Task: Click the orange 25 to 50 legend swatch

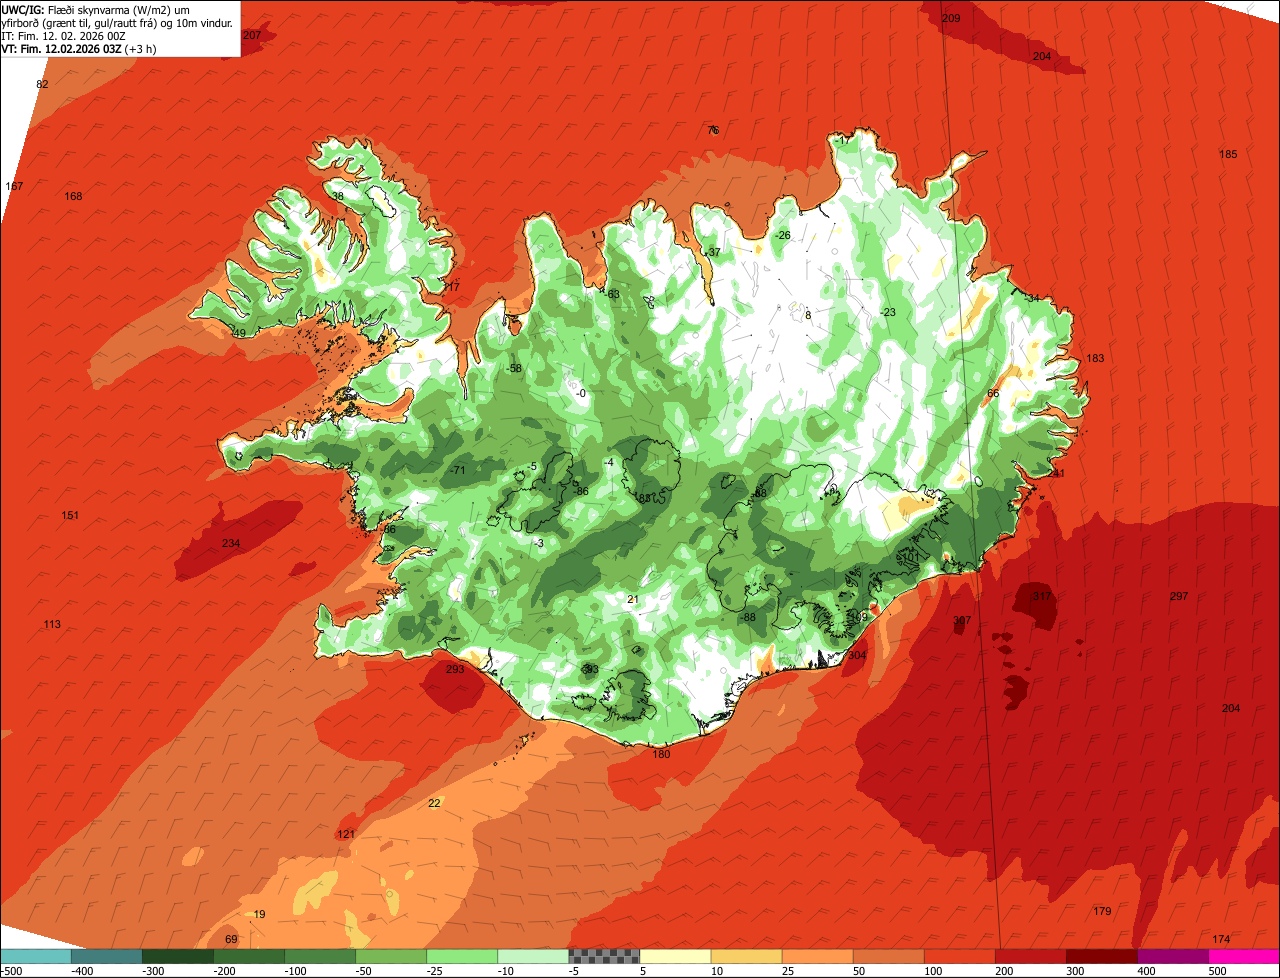Action: click(x=817, y=956)
